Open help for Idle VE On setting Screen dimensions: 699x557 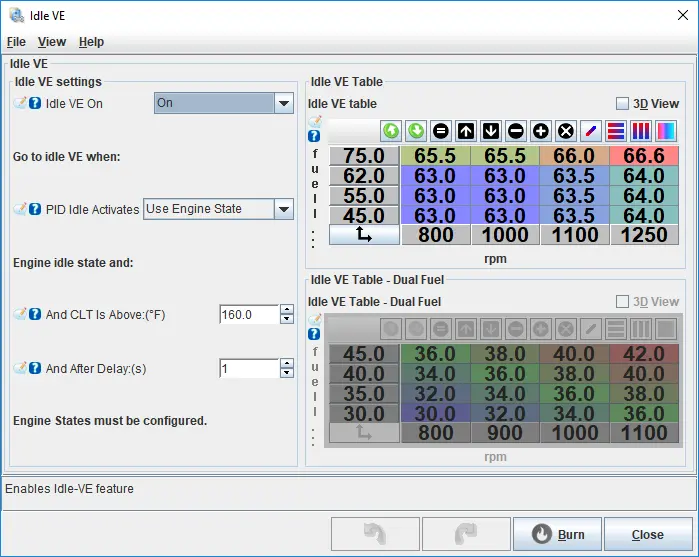click(x=35, y=103)
